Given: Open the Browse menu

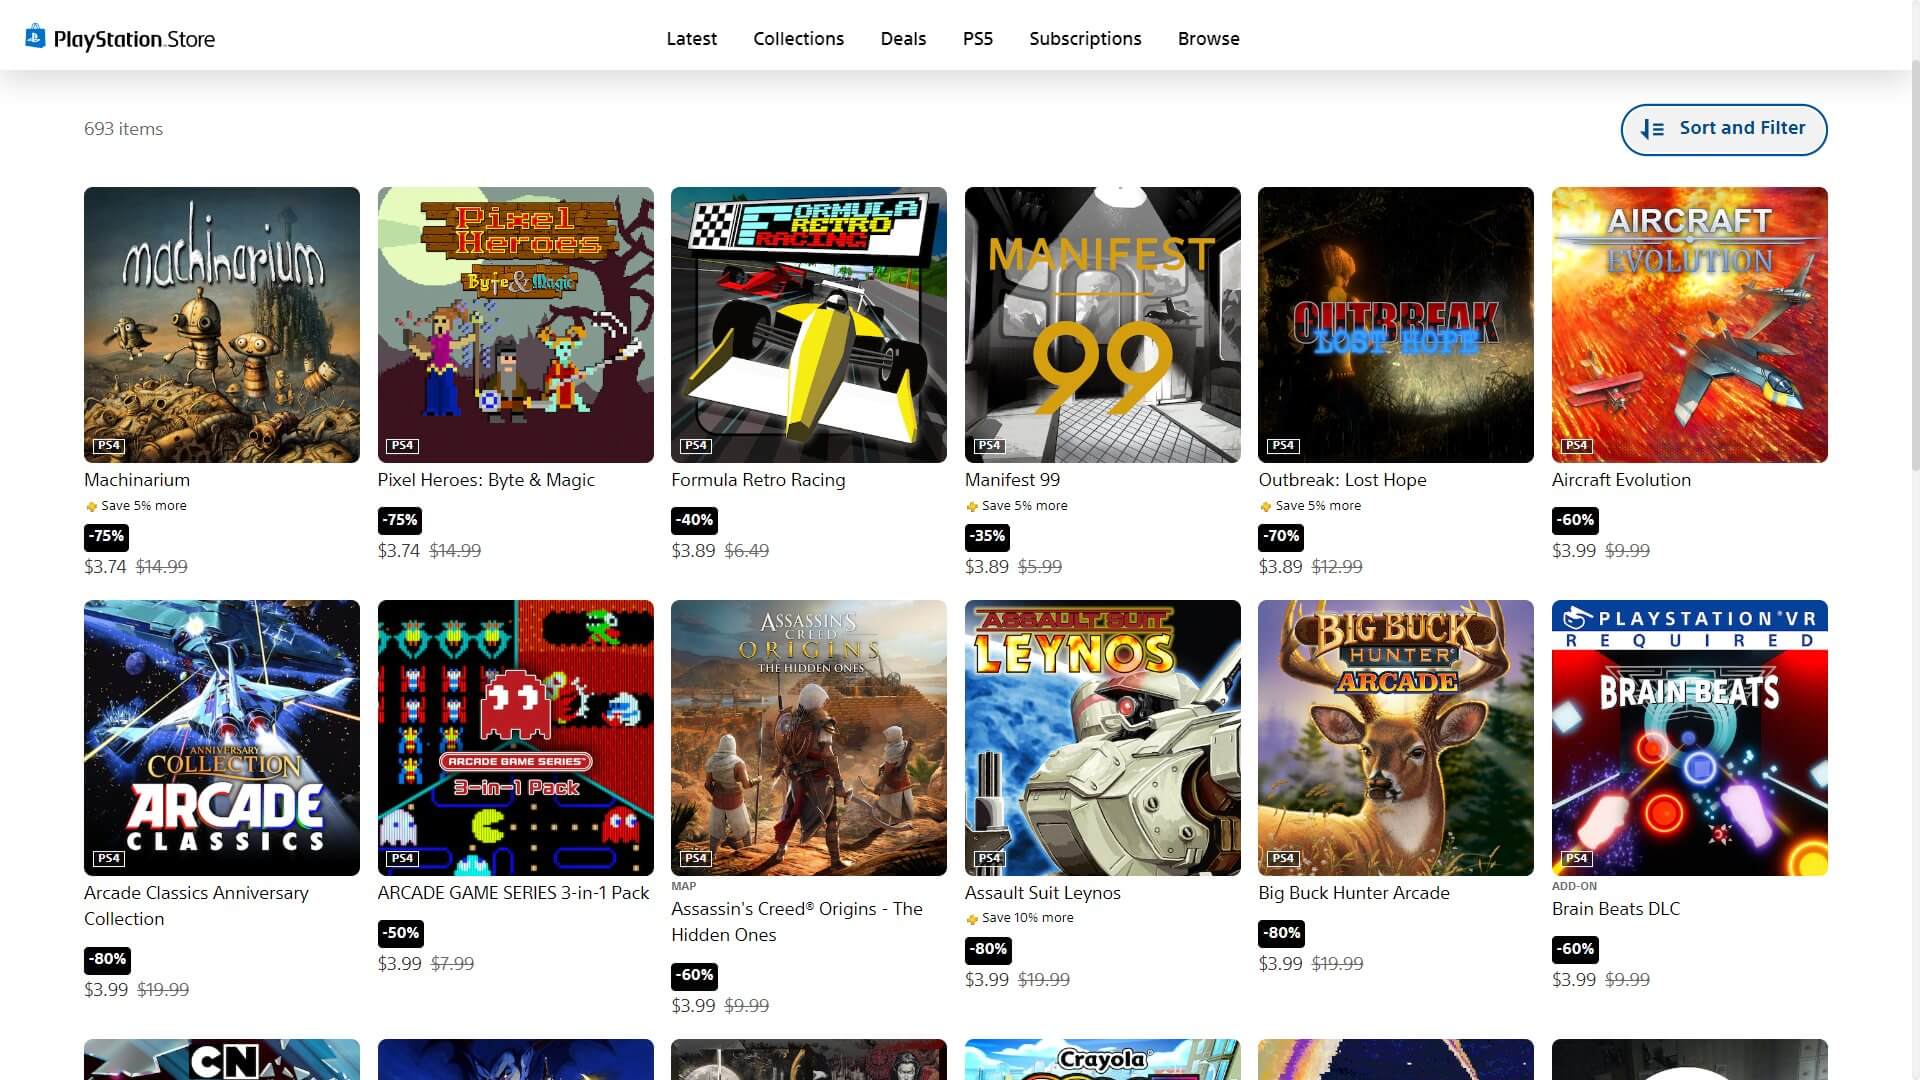Looking at the screenshot, I should point(1208,39).
